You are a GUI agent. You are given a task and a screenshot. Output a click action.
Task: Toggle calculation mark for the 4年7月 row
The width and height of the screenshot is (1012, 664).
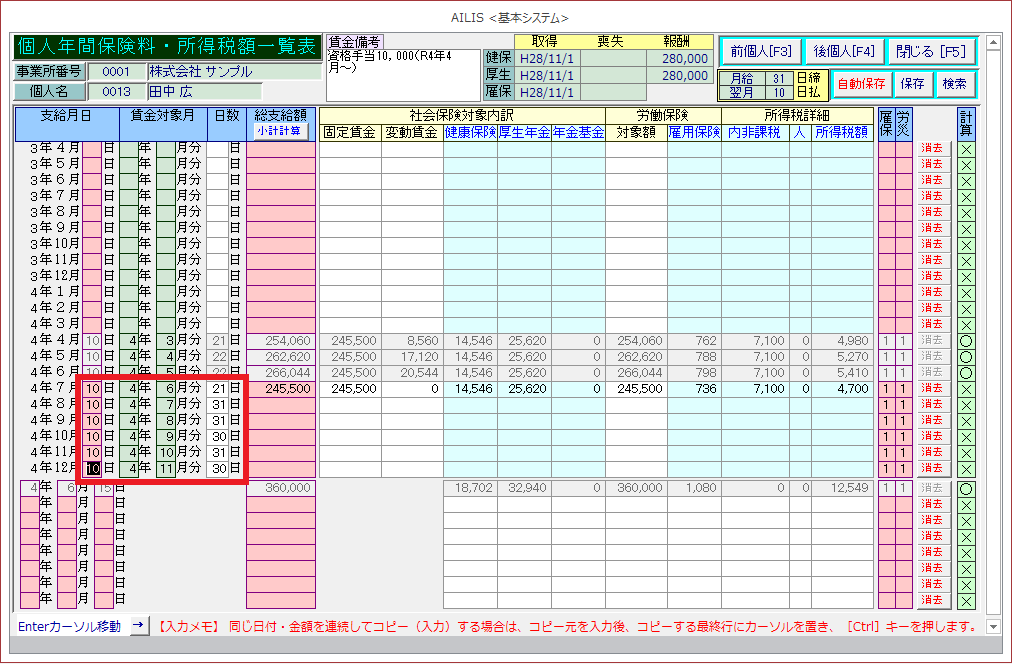[965, 388]
